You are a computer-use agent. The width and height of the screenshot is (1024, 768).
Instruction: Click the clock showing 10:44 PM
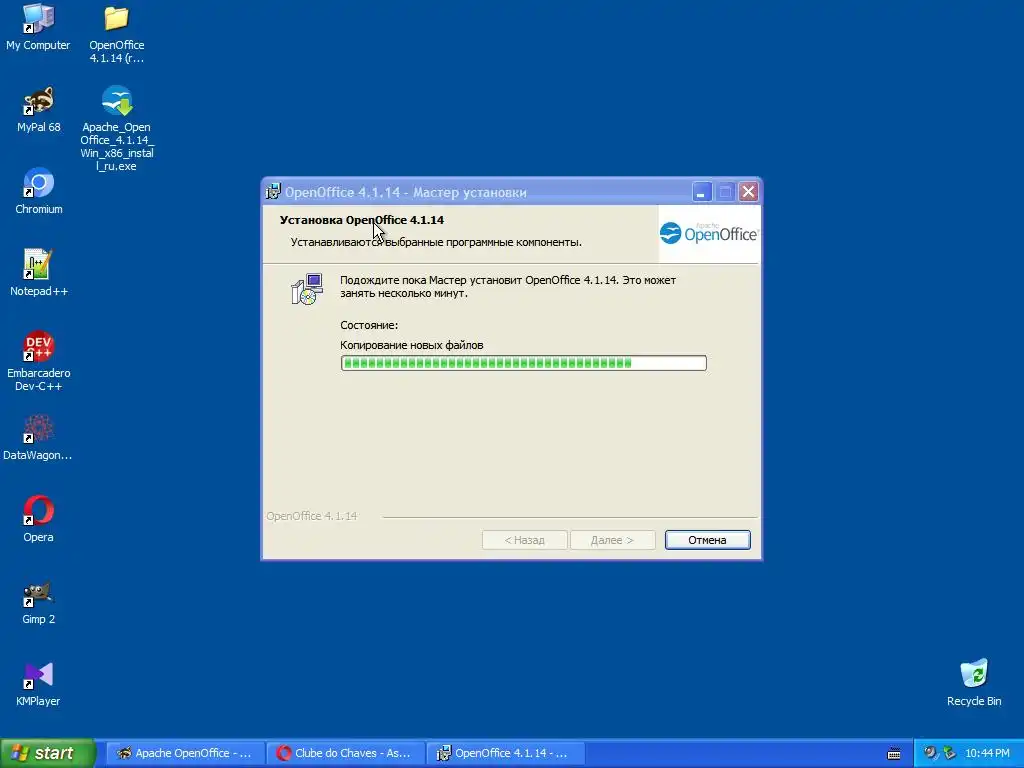tap(987, 753)
